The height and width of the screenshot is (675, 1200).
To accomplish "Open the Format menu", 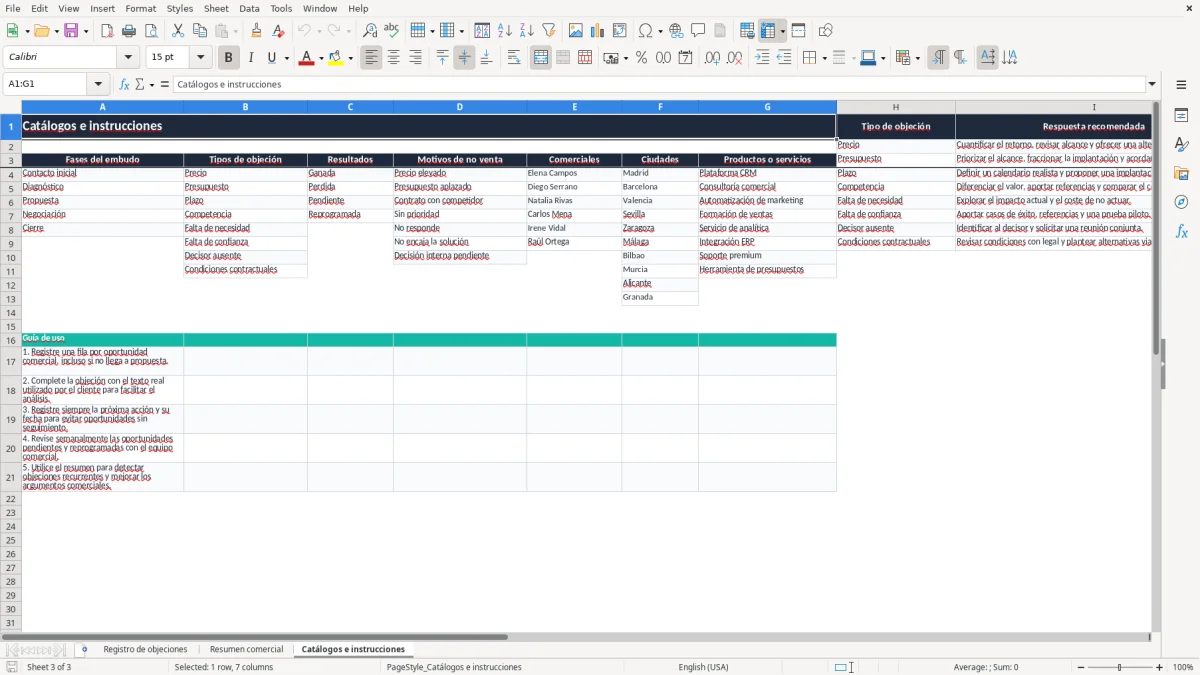I will 140,8.
